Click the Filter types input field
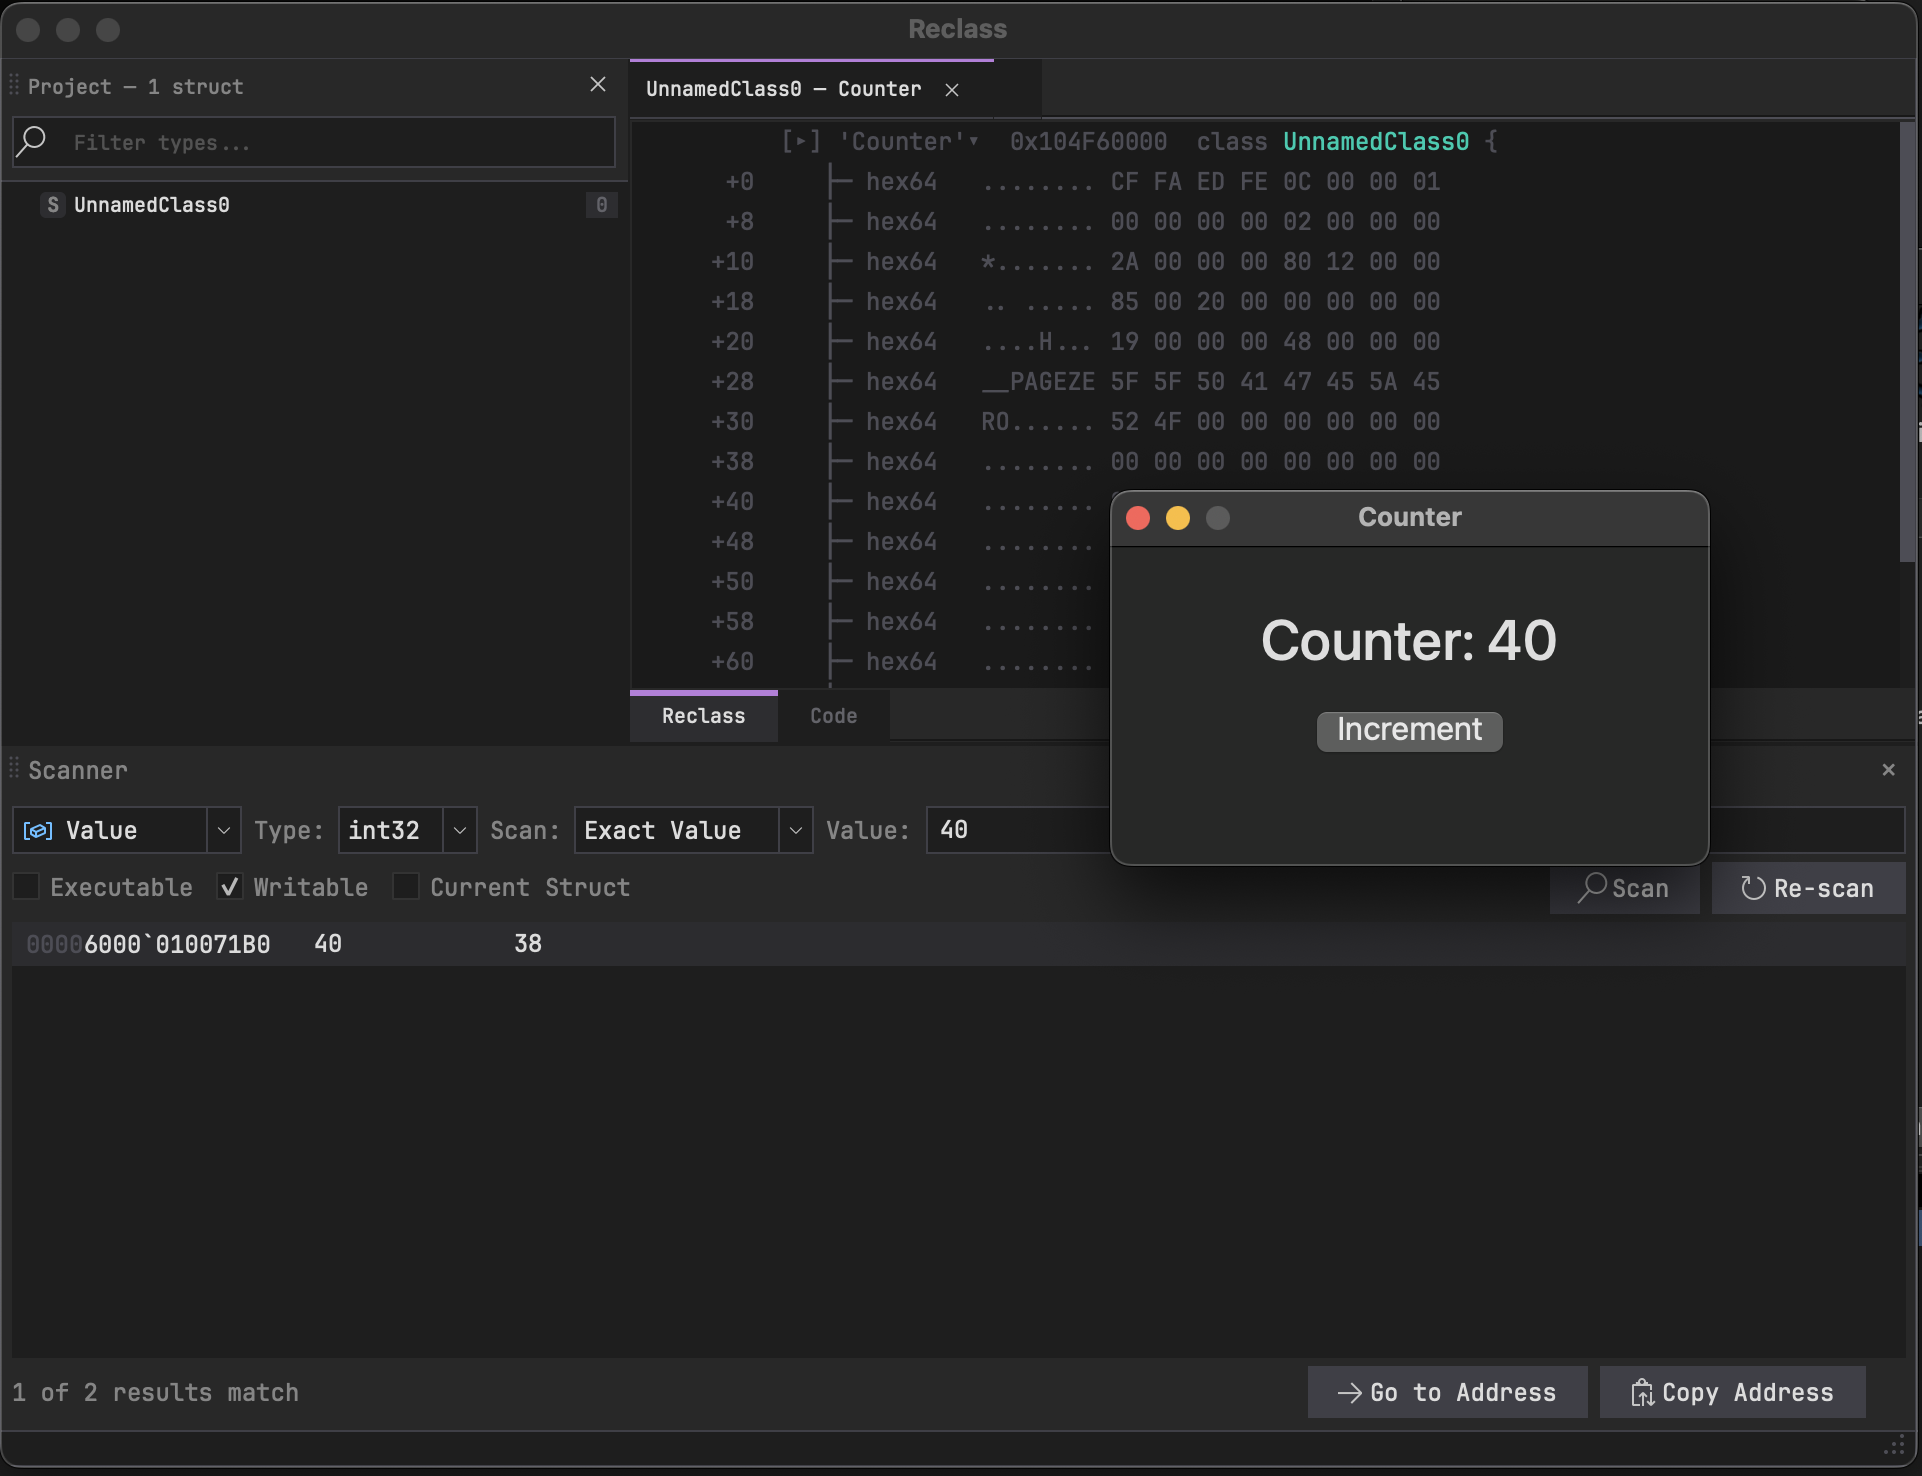The height and width of the screenshot is (1476, 1922). coord(314,142)
